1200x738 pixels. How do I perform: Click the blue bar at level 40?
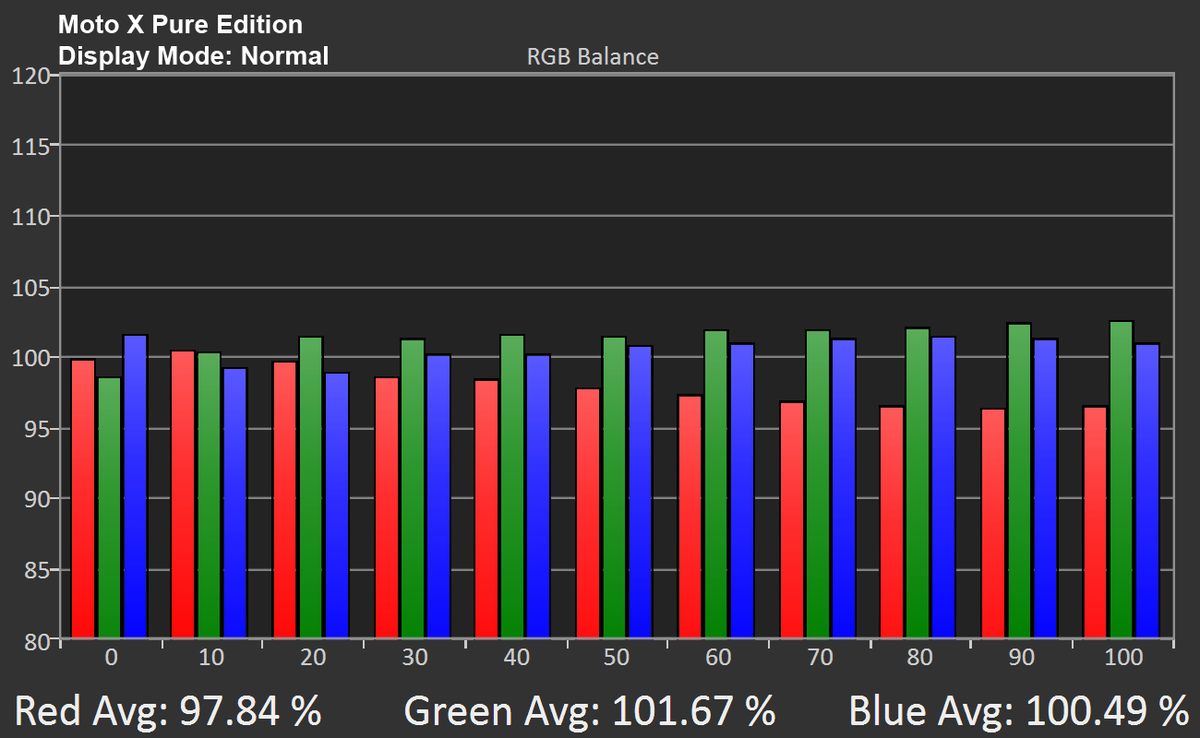538,497
